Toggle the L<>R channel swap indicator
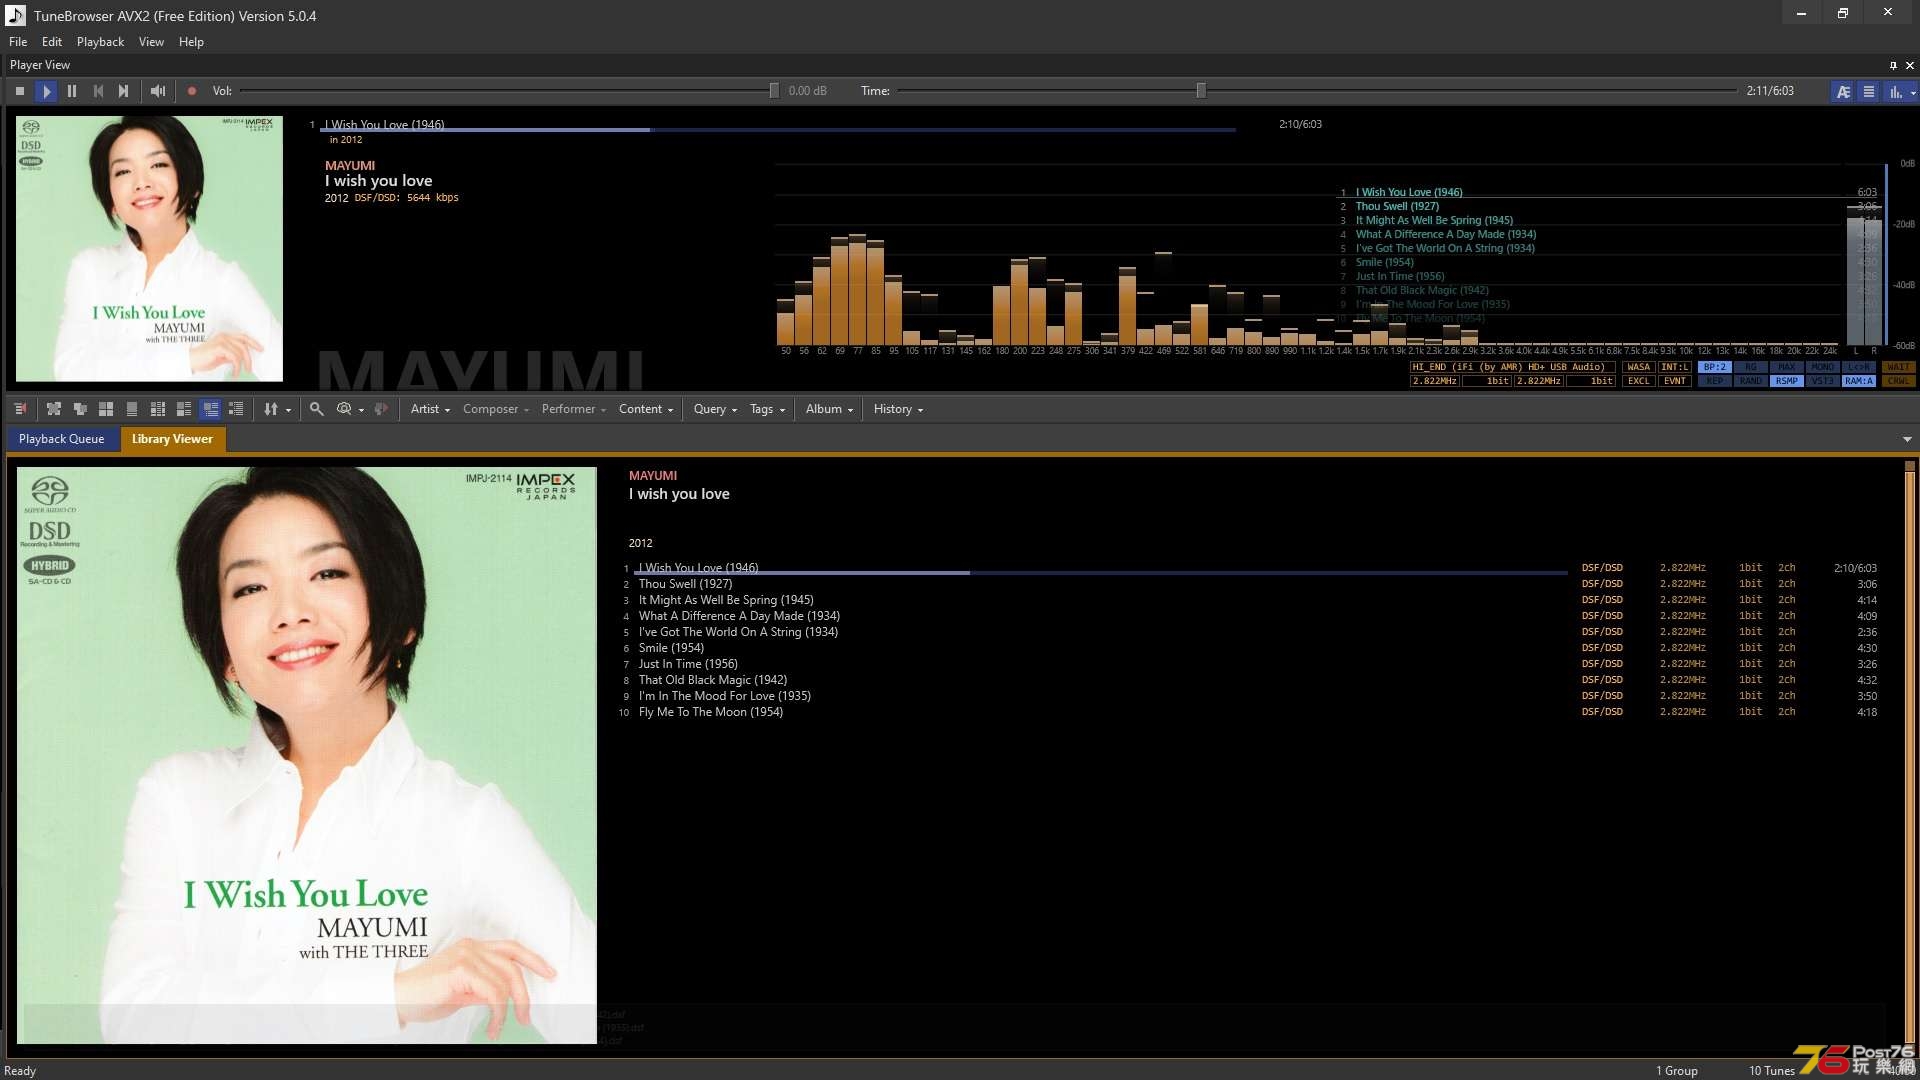This screenshot has height=1080, width=1920. pos(1859,367)
